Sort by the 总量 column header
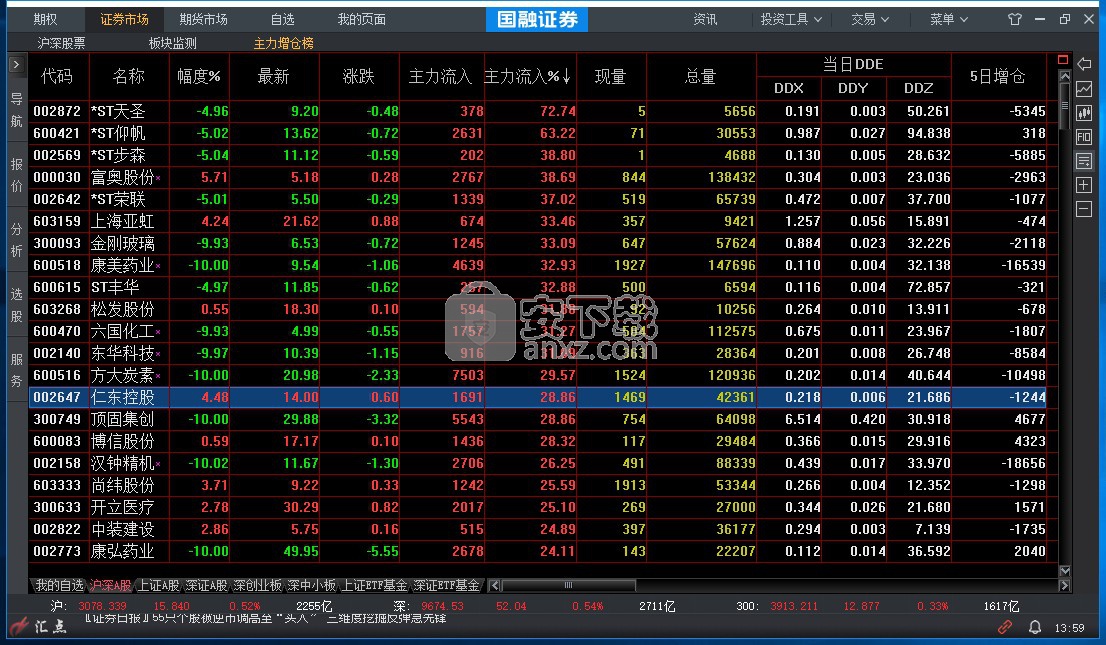The image size is (1106, 645). 700,76
